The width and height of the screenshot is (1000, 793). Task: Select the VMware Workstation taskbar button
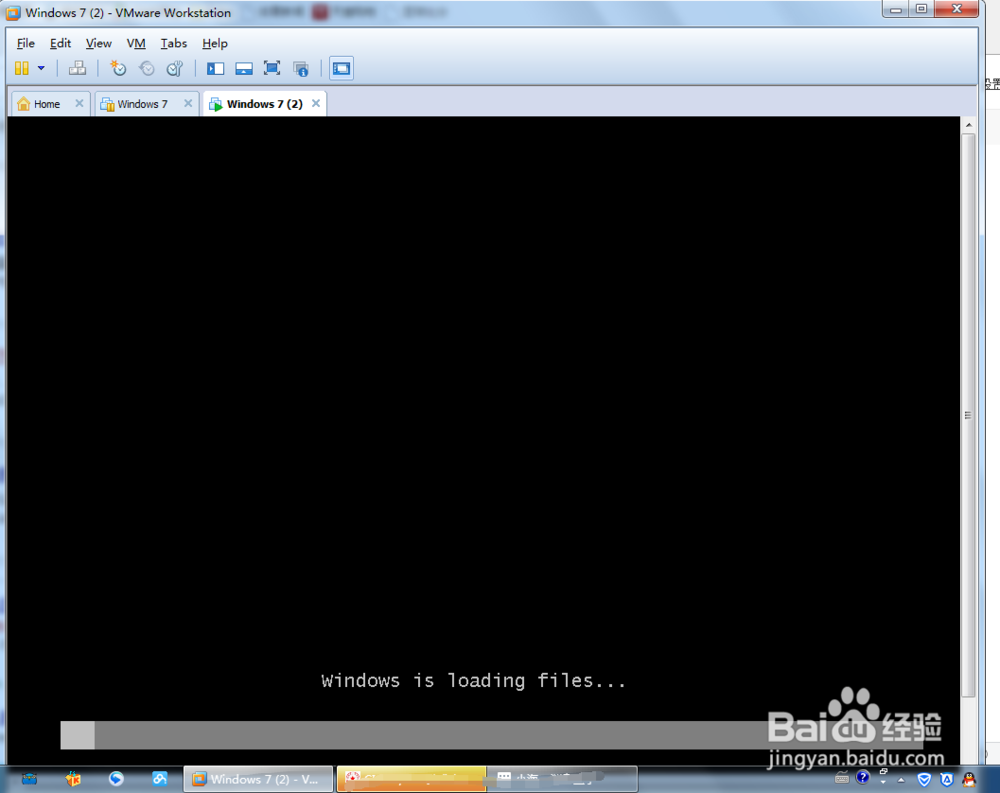258,778
